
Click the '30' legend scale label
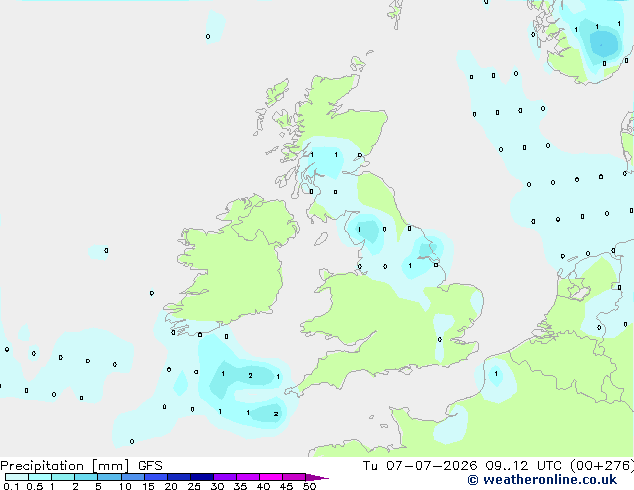tap(217, 486)
